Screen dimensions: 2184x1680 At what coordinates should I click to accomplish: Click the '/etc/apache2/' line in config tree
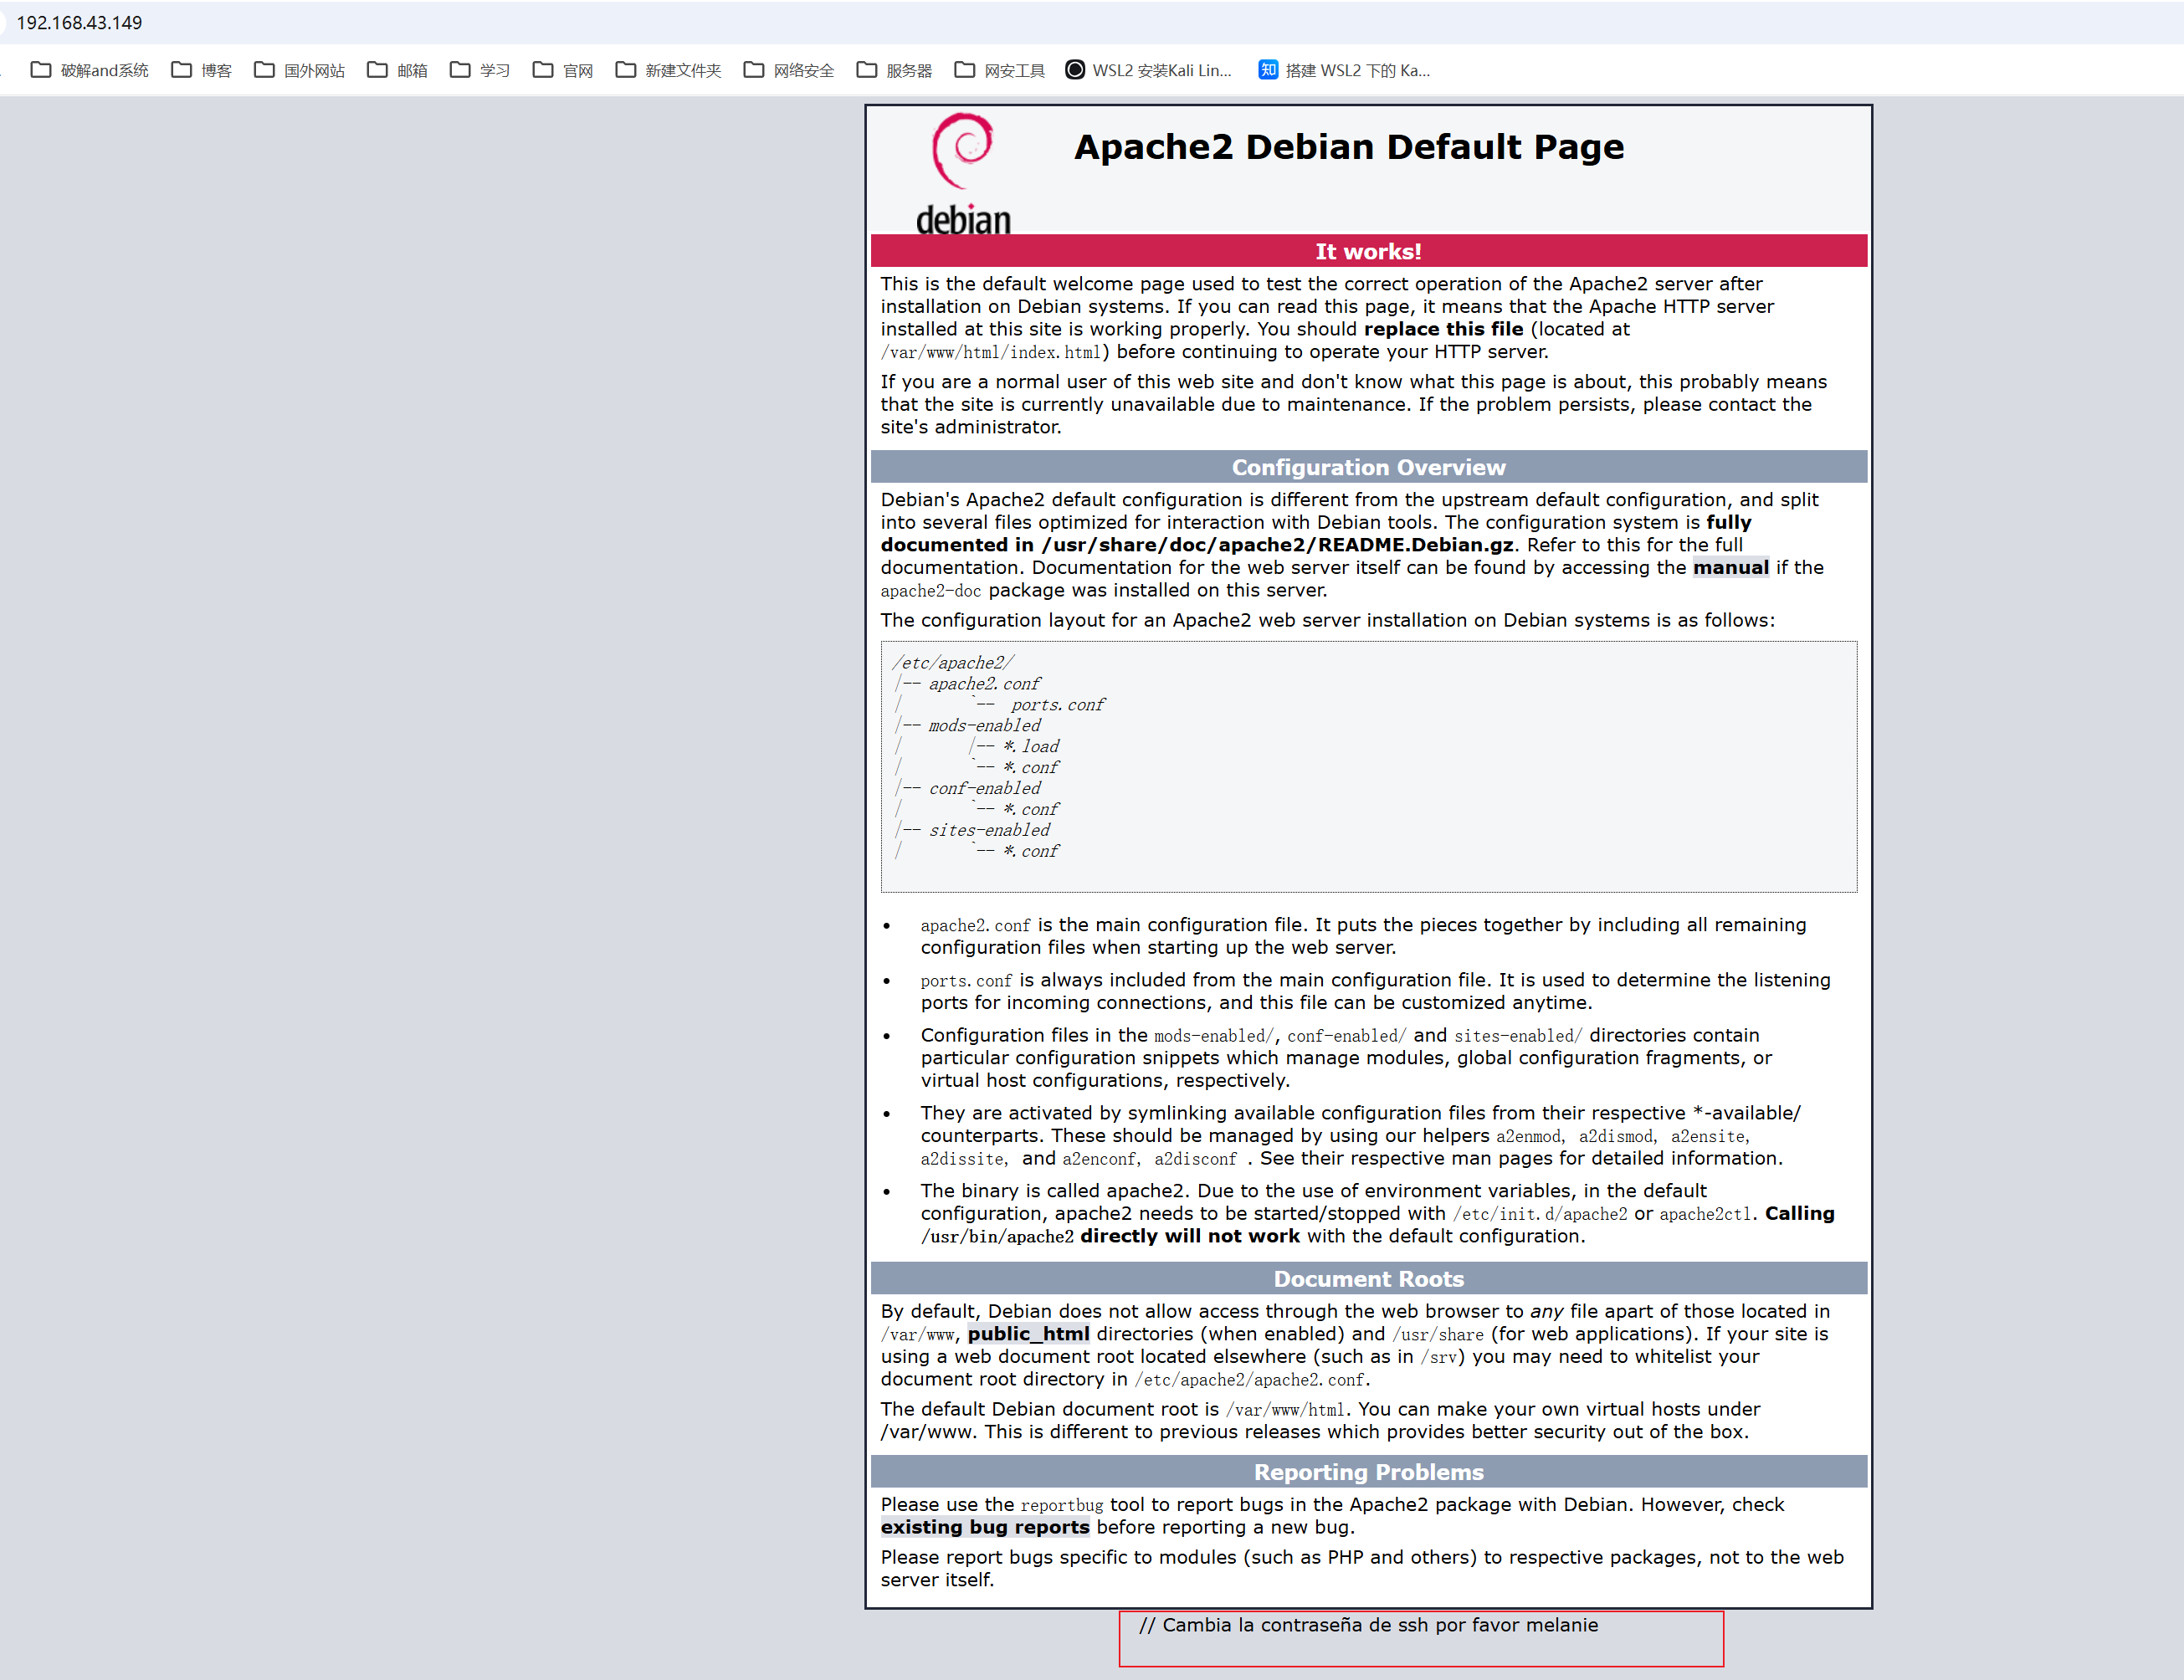954,663
